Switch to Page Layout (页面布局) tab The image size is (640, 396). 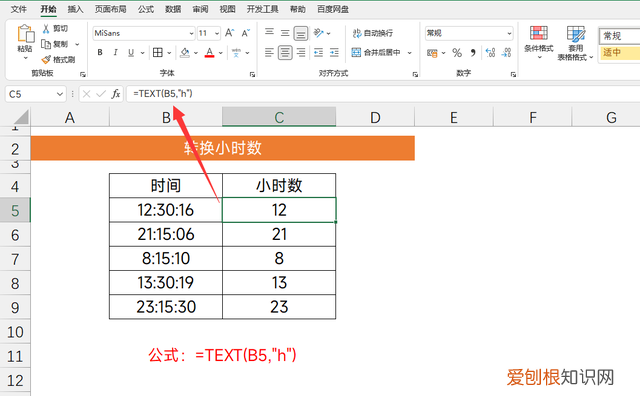click(x=111, y=9)
